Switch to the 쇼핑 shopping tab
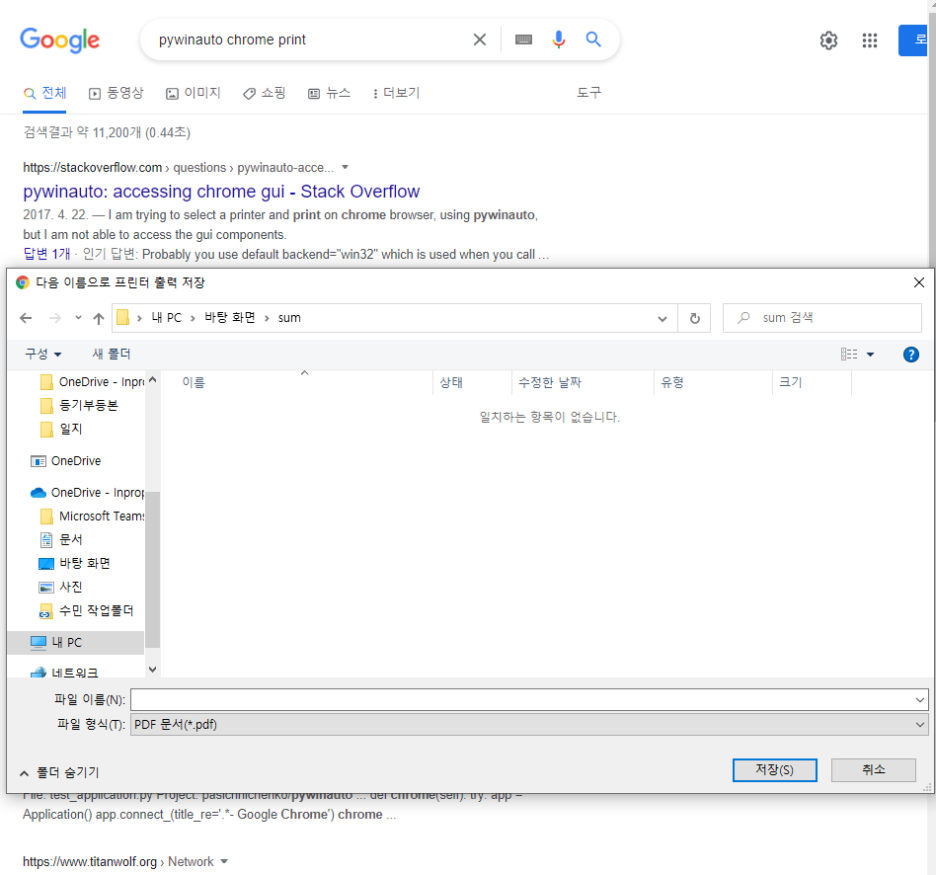The width and height of the screenshot is (936, 875). click(264, 93)
